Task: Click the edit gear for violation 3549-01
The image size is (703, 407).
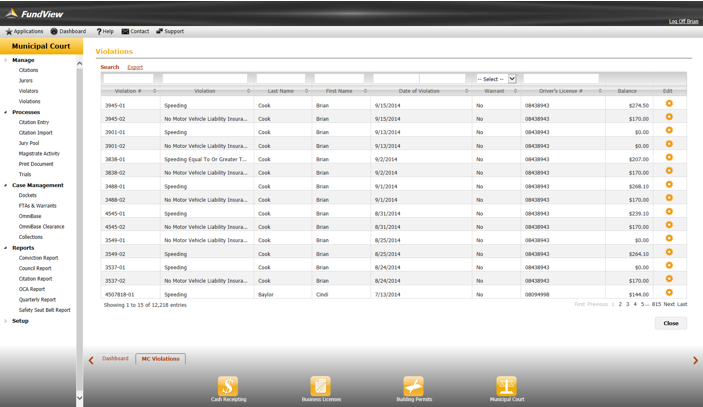Action: coord(669,238)
